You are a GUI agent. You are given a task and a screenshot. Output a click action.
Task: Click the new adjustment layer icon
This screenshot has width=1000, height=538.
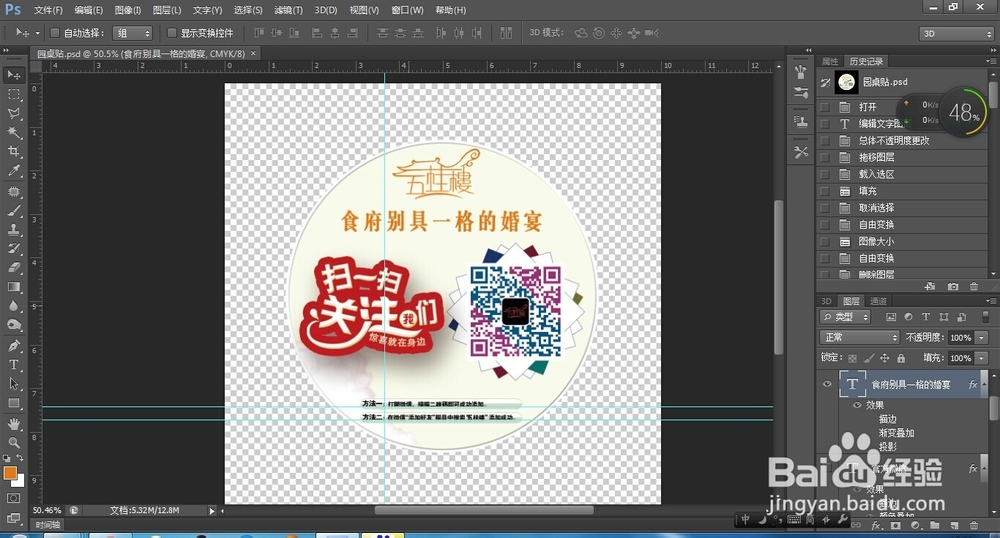(x=916, y=525)
